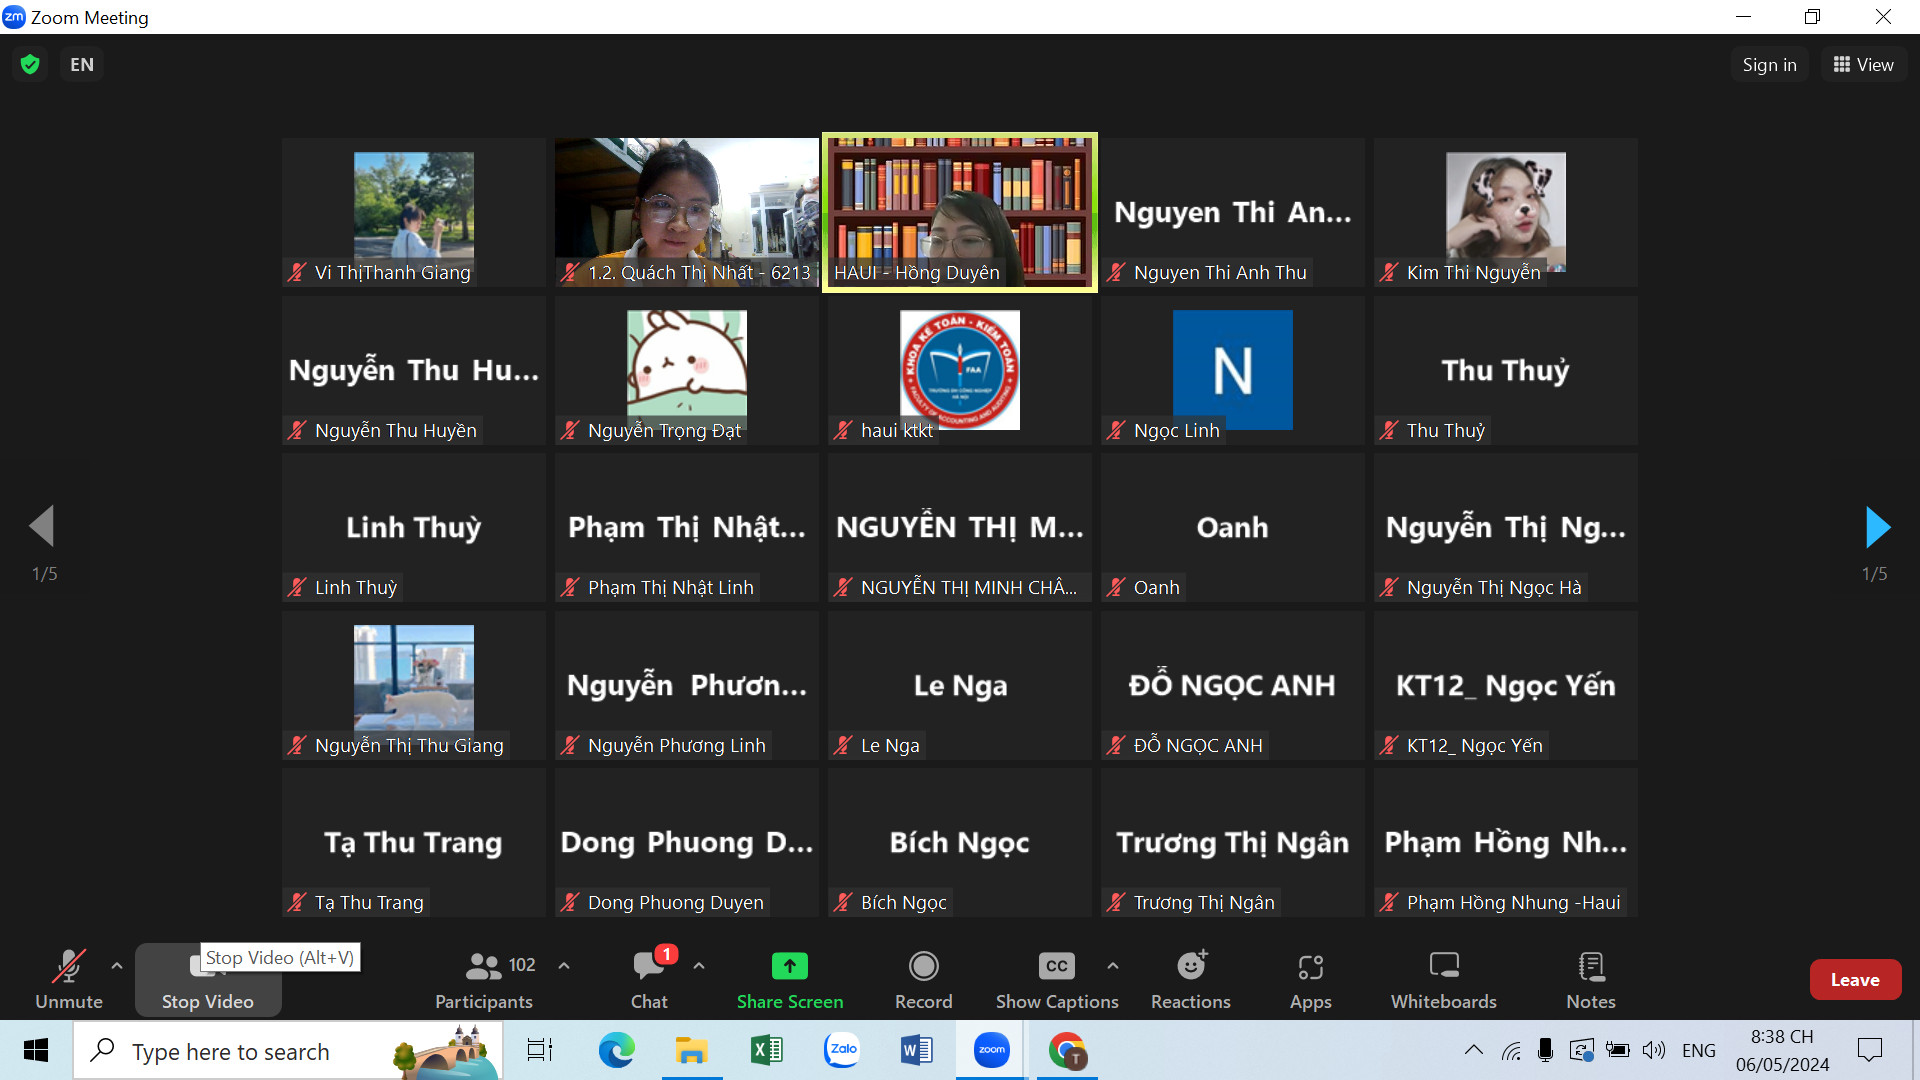This screenshot has height=1080, width=1920.
Task: Toggle mute/unmute microphone
Action: click(67, 978)
